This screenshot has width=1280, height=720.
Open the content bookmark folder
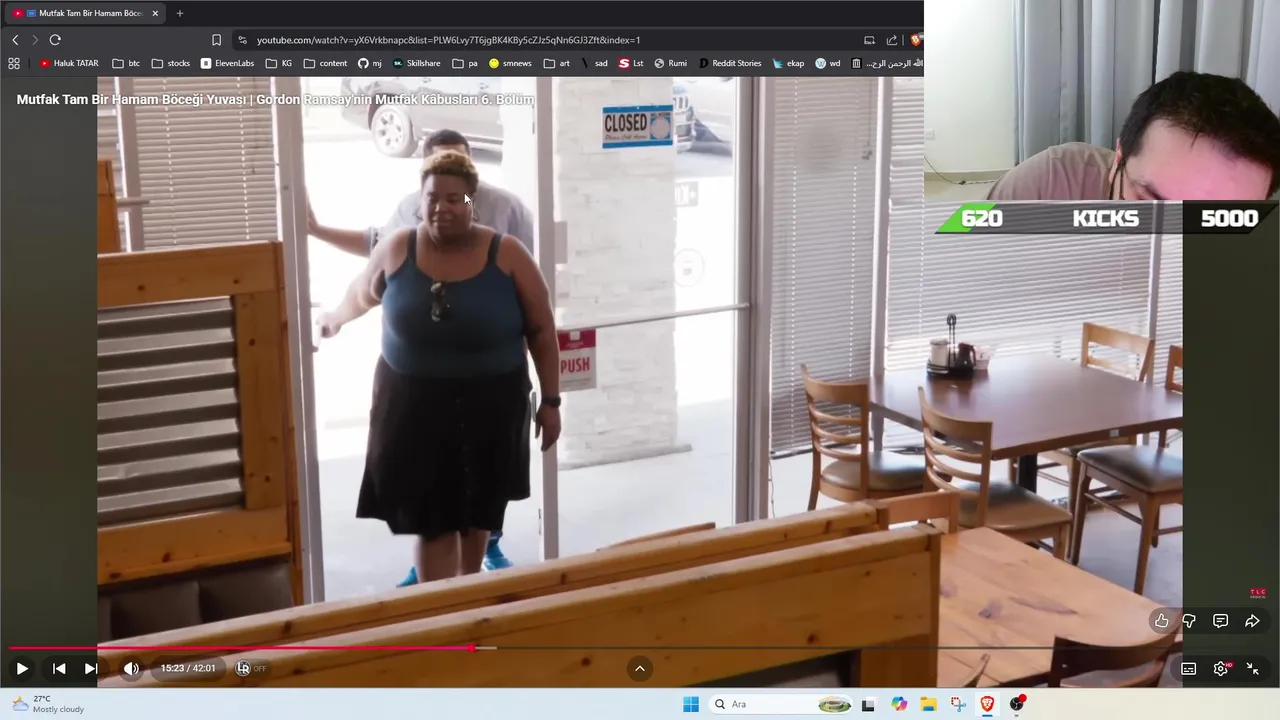point(325,63)
